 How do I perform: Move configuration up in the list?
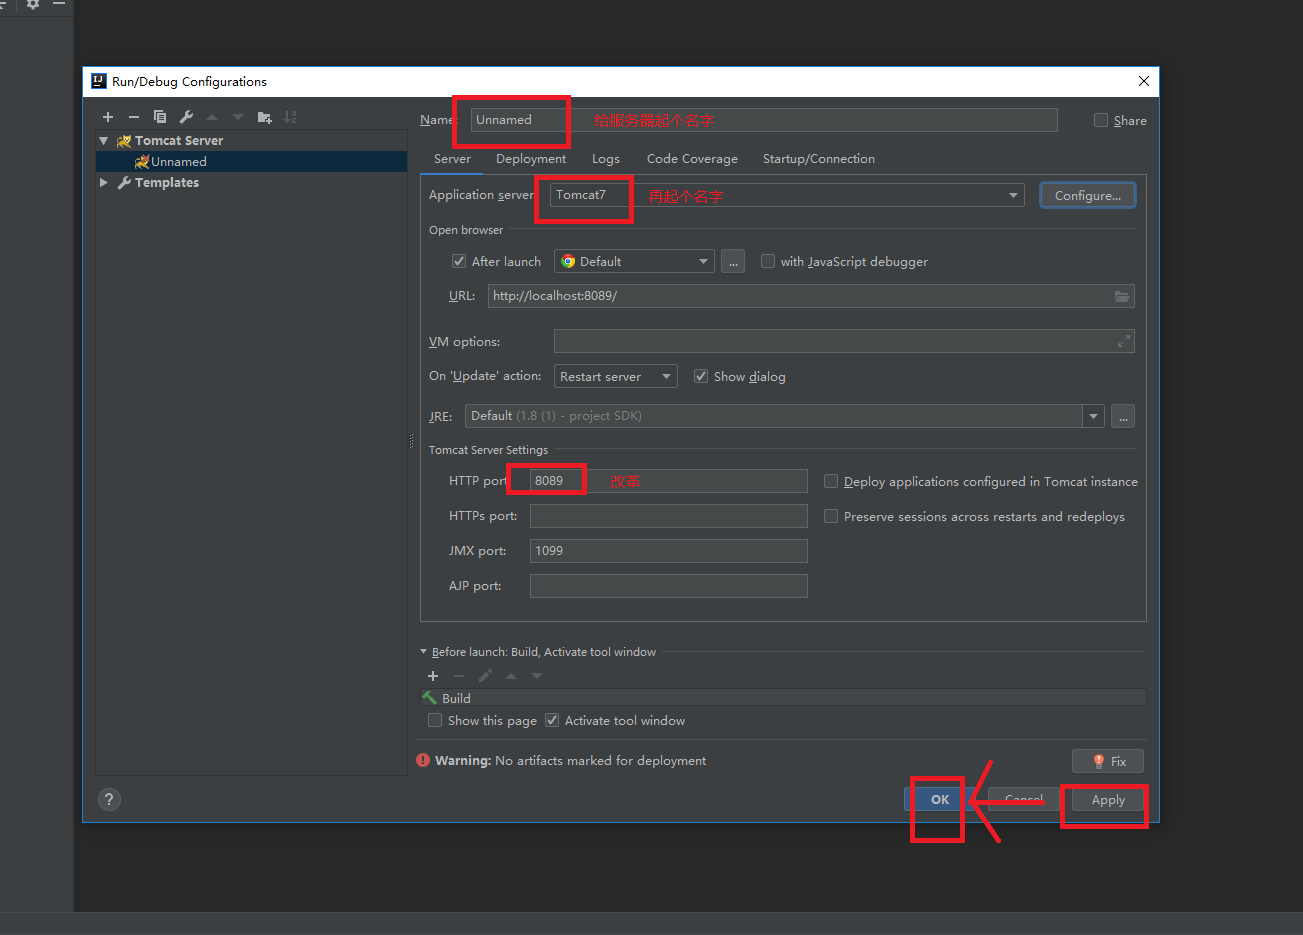(212, 117)
